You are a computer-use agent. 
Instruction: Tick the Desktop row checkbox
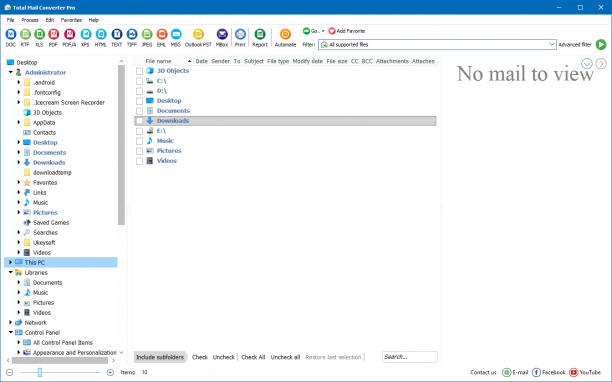[x=139, y=101]
